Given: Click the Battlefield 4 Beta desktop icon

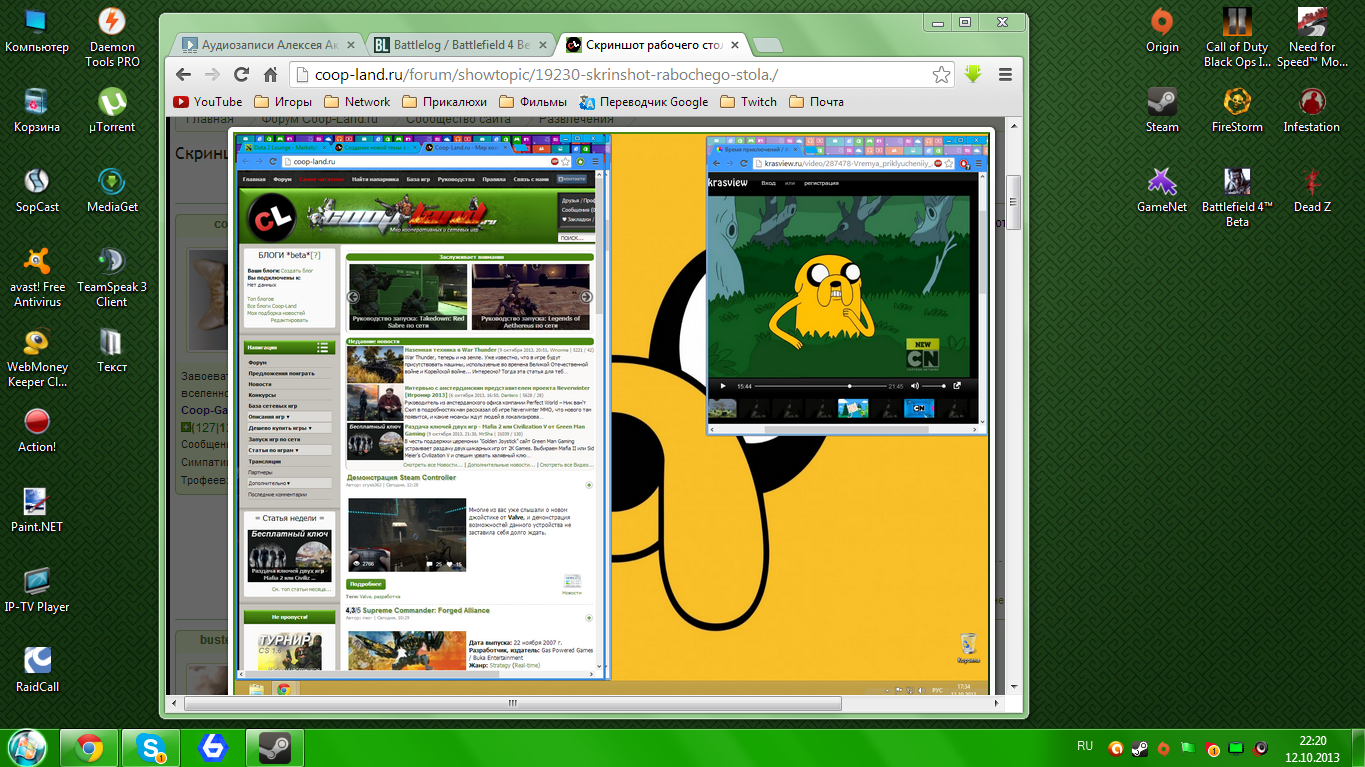Looking at the screenshot, I should [x=1237, y=198].
